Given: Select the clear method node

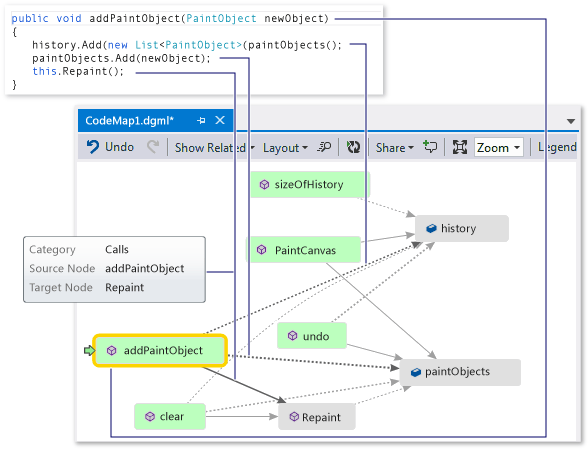Looking at the screenshot, I should coord(170,416).
